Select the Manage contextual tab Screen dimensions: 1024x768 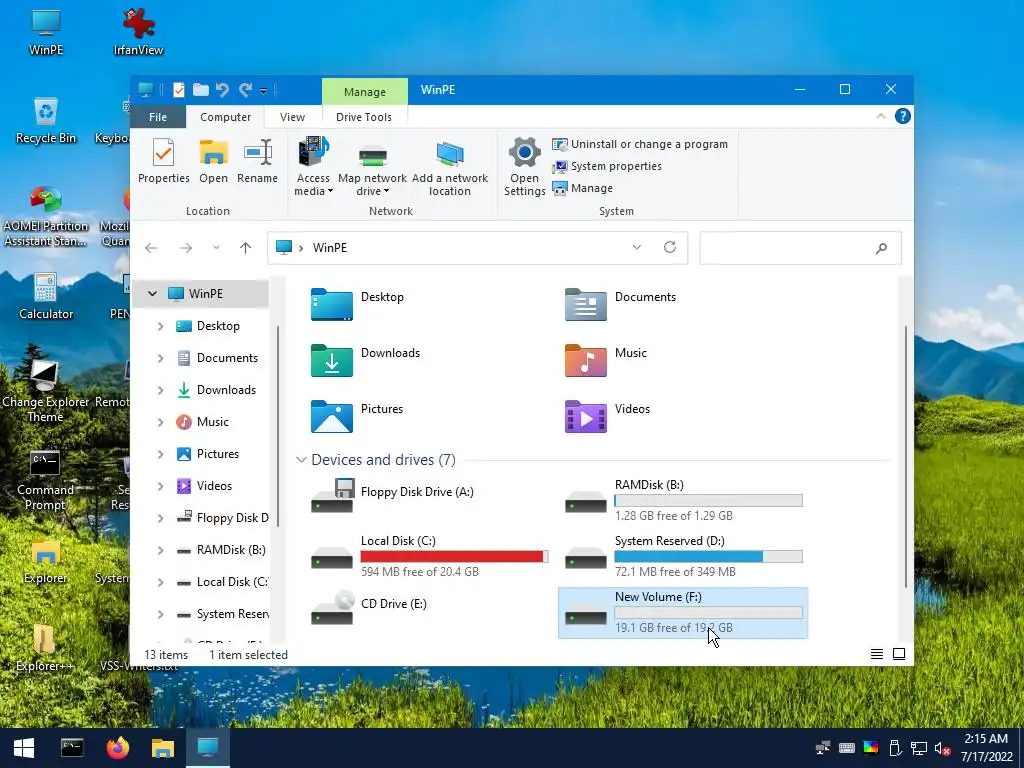click(x=364, y=91)
